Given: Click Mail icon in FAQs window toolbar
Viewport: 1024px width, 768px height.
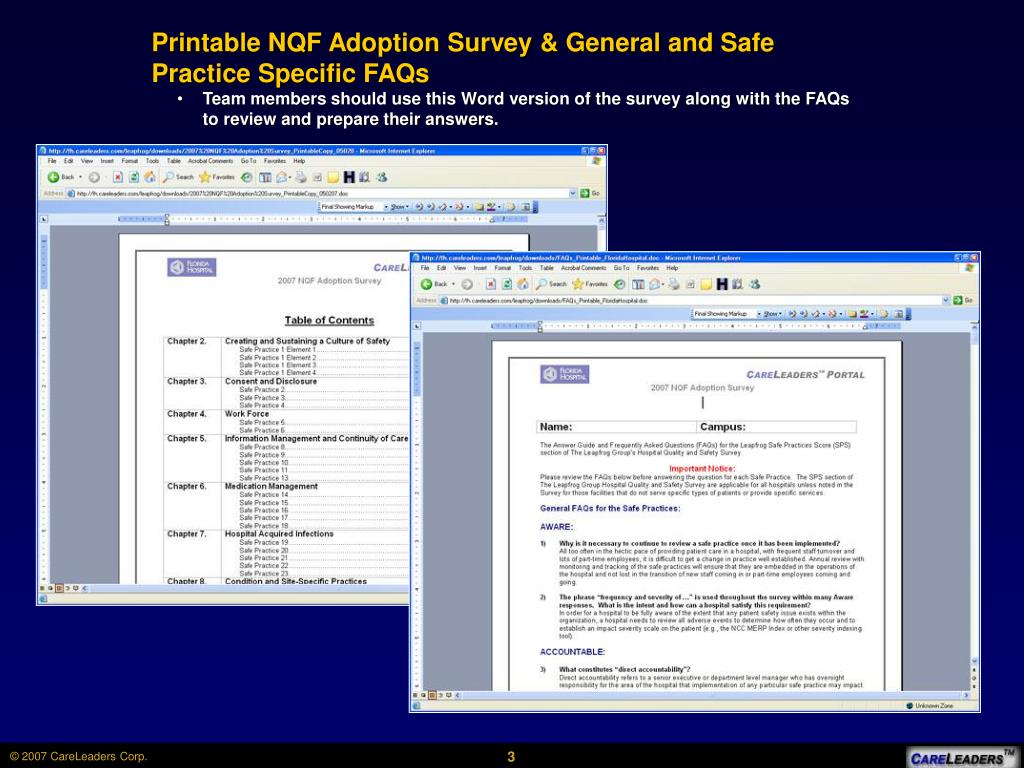Looking at the screenshot, I should (x=655, y=284).
